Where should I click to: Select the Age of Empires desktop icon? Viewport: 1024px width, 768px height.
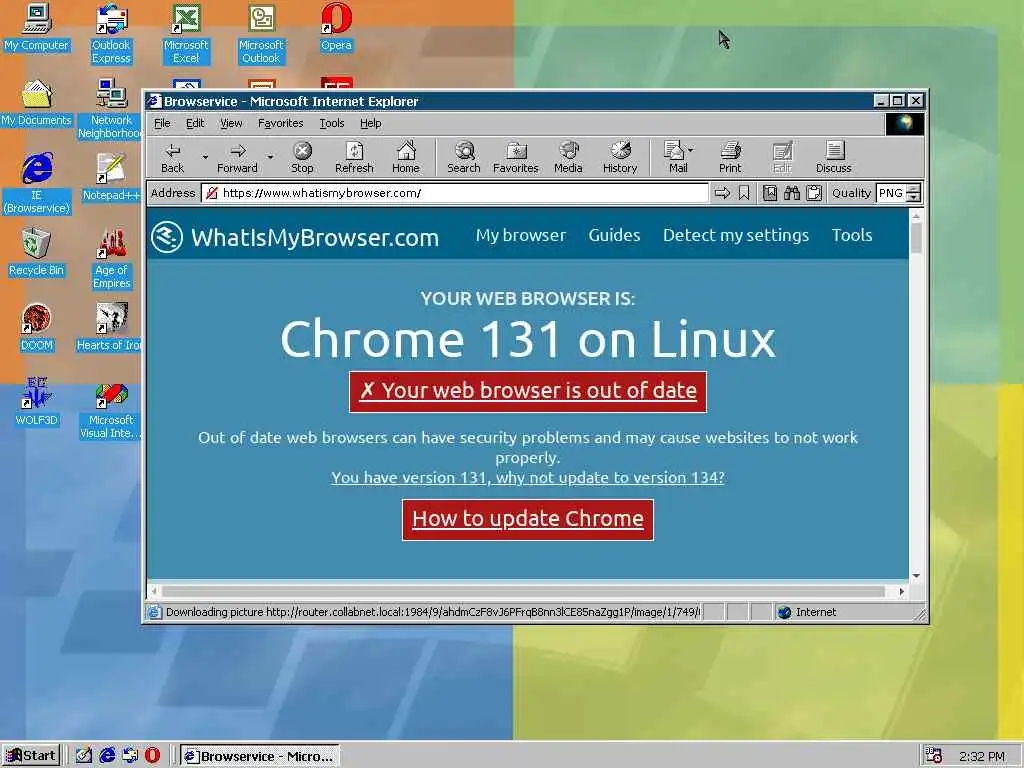pyautogui.click(x=112, y=259)
